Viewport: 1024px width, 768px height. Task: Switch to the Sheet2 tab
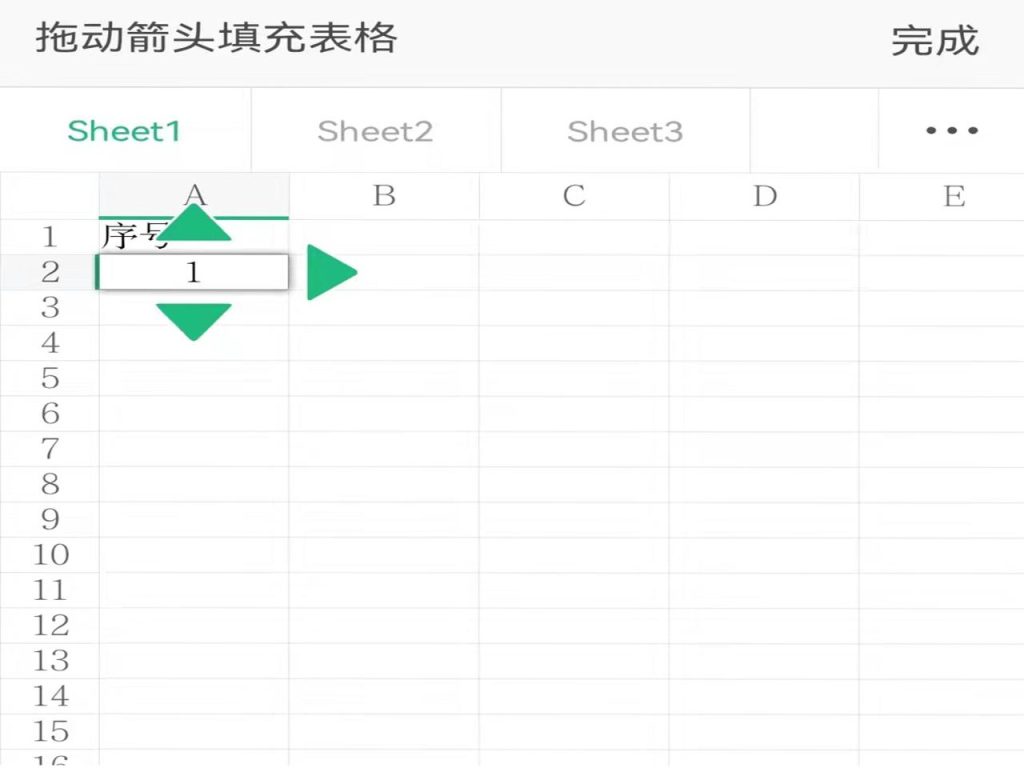tap(375, 131)
